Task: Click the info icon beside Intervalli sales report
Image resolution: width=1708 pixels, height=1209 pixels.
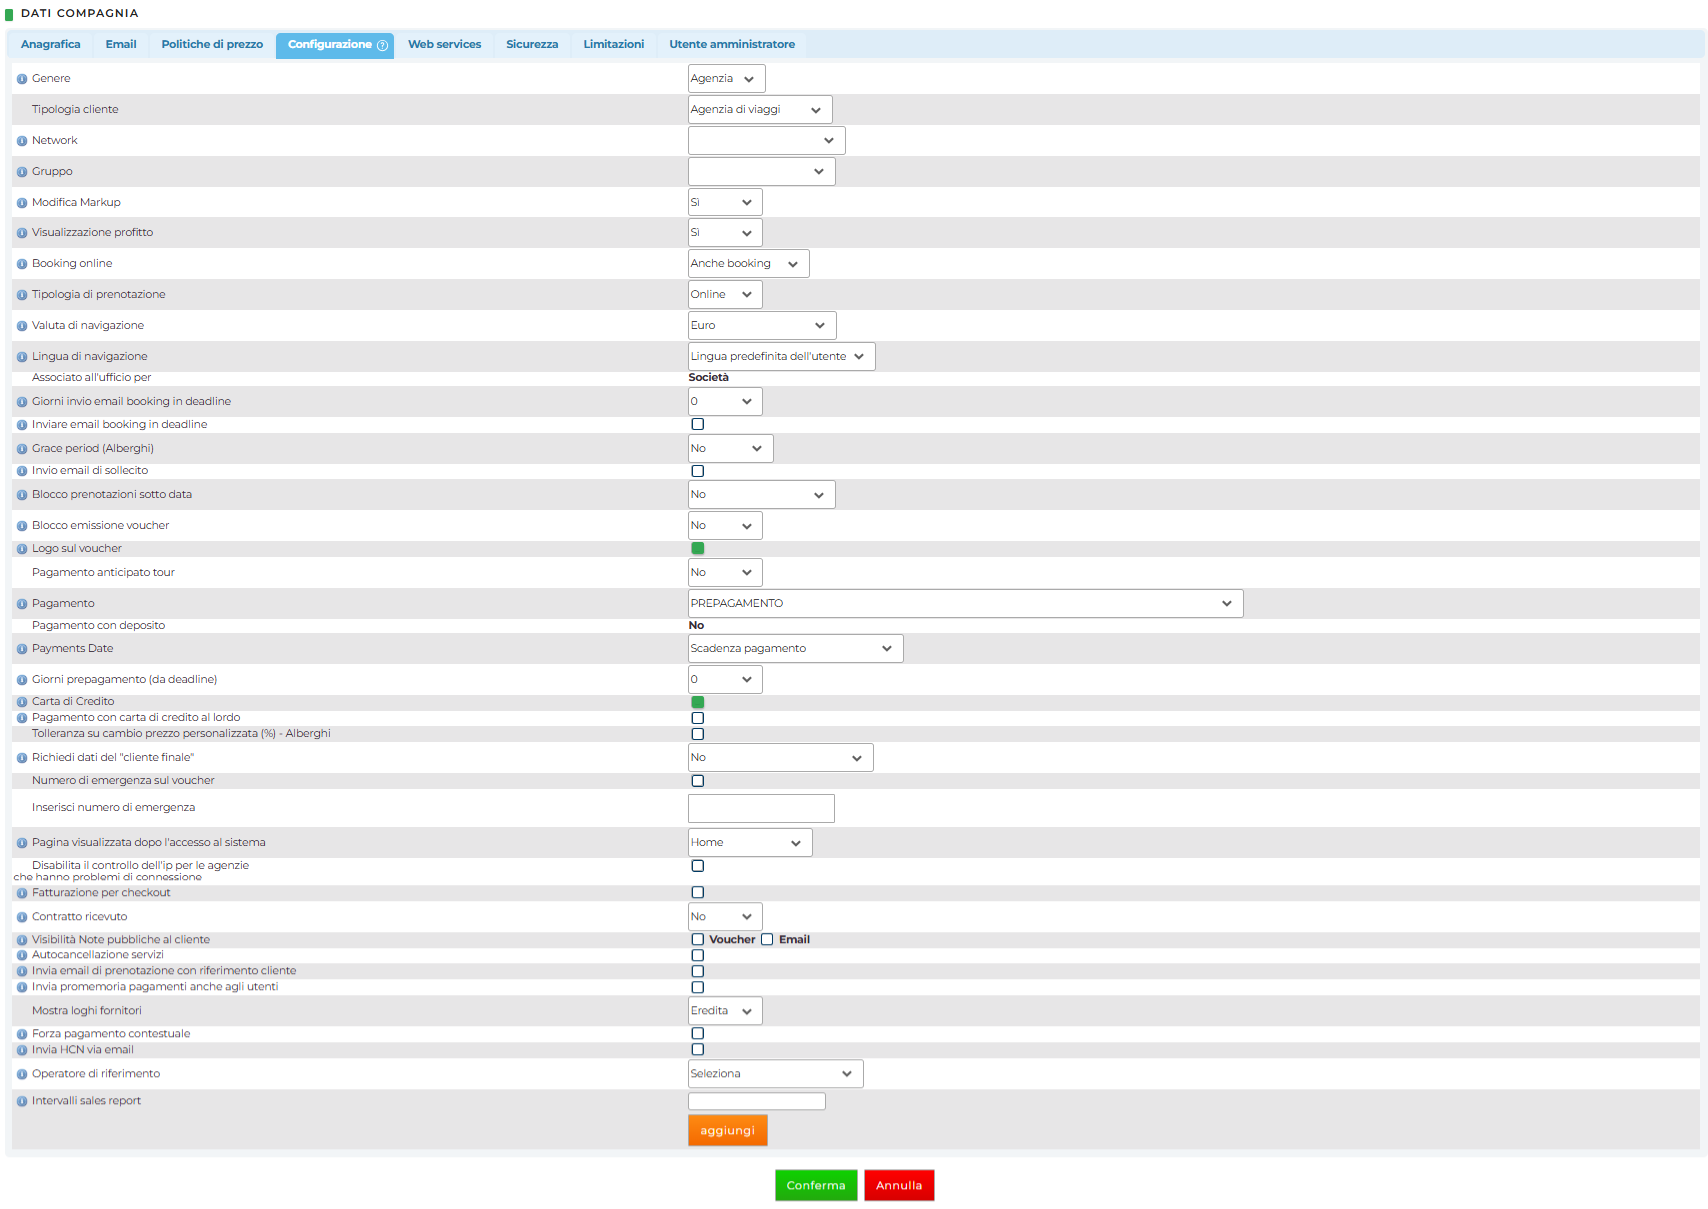Action: 22,1101
